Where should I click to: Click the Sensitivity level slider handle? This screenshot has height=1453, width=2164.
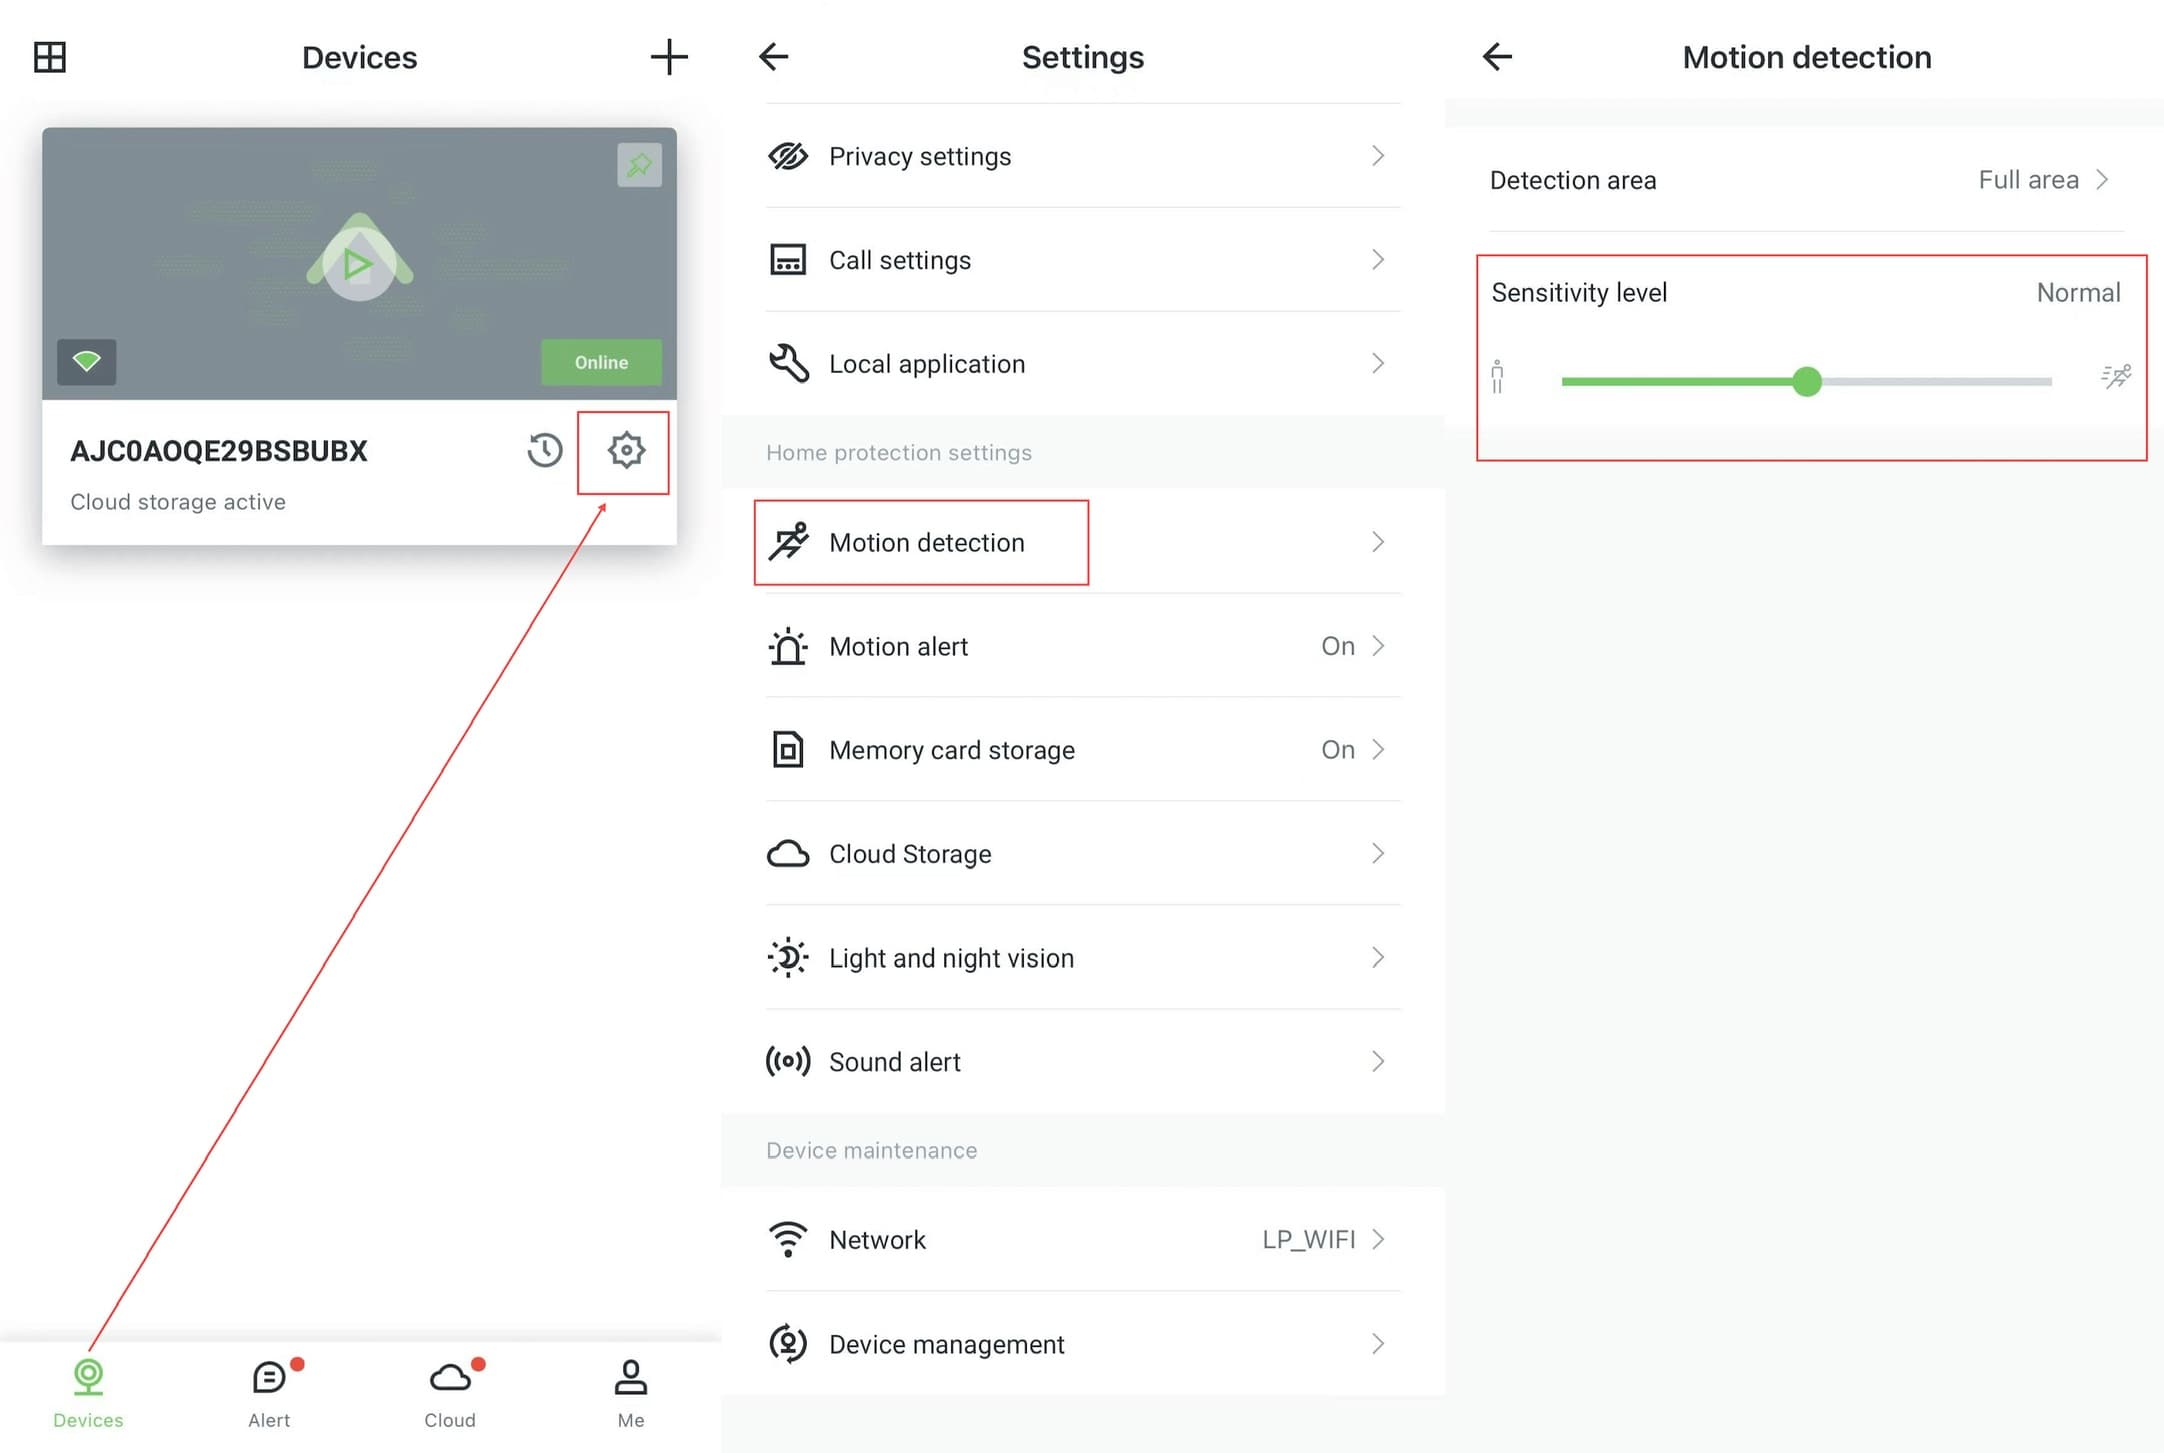[1807, 381]
